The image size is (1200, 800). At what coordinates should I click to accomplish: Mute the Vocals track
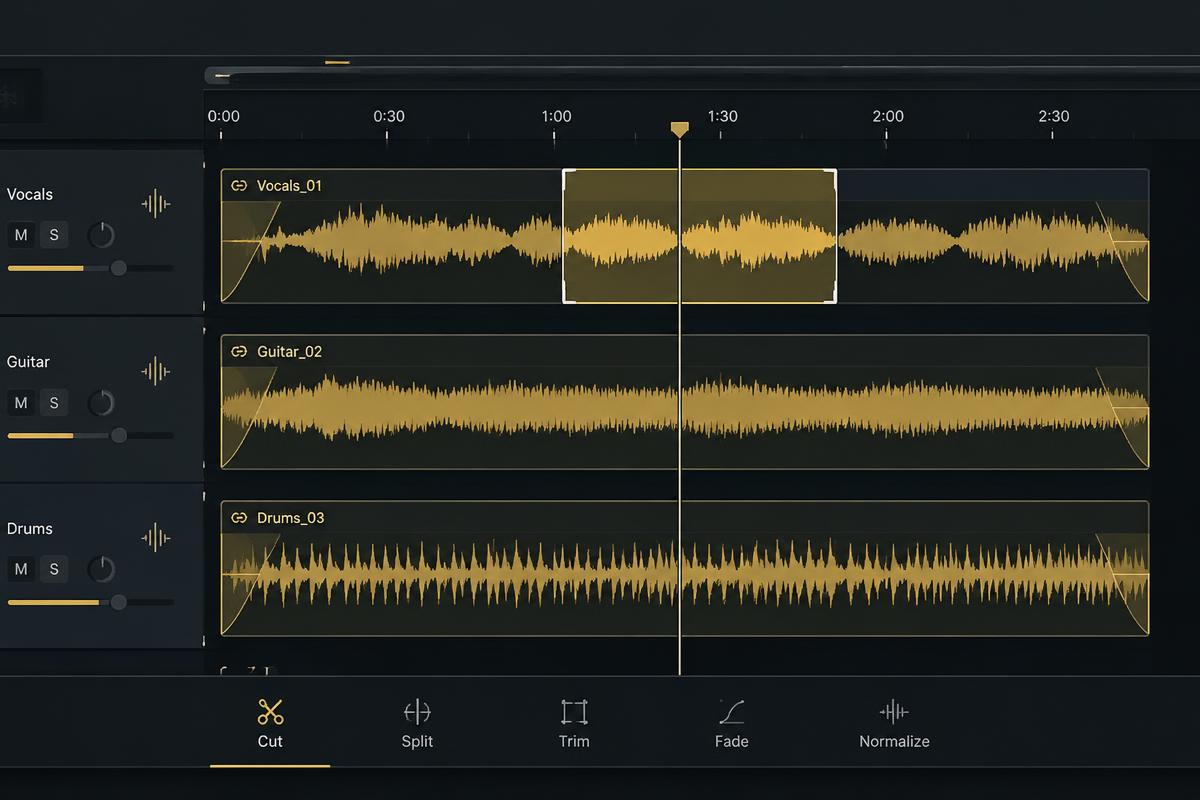[21, 236]
